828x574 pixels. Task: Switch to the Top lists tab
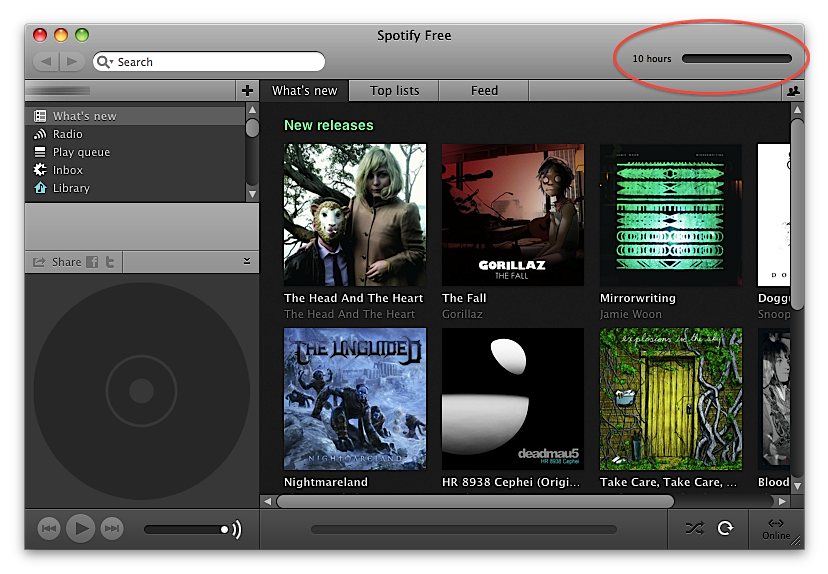(x=394, y=91)
